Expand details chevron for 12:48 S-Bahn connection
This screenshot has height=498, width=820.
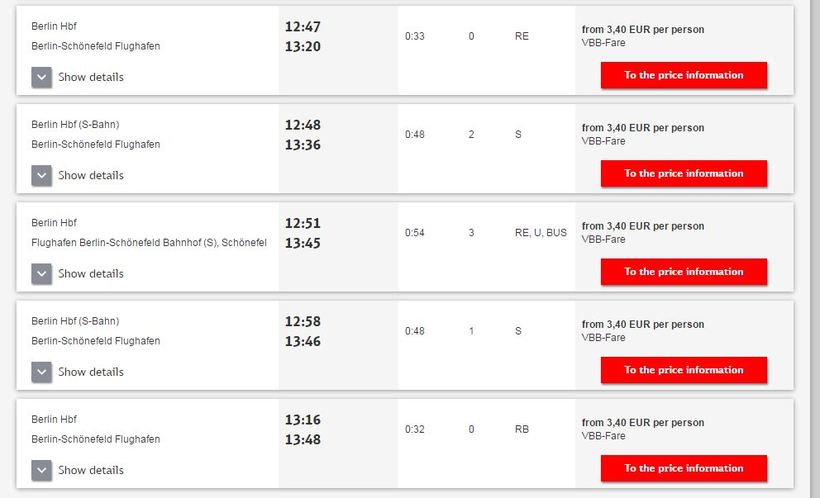tap(41, 175)
